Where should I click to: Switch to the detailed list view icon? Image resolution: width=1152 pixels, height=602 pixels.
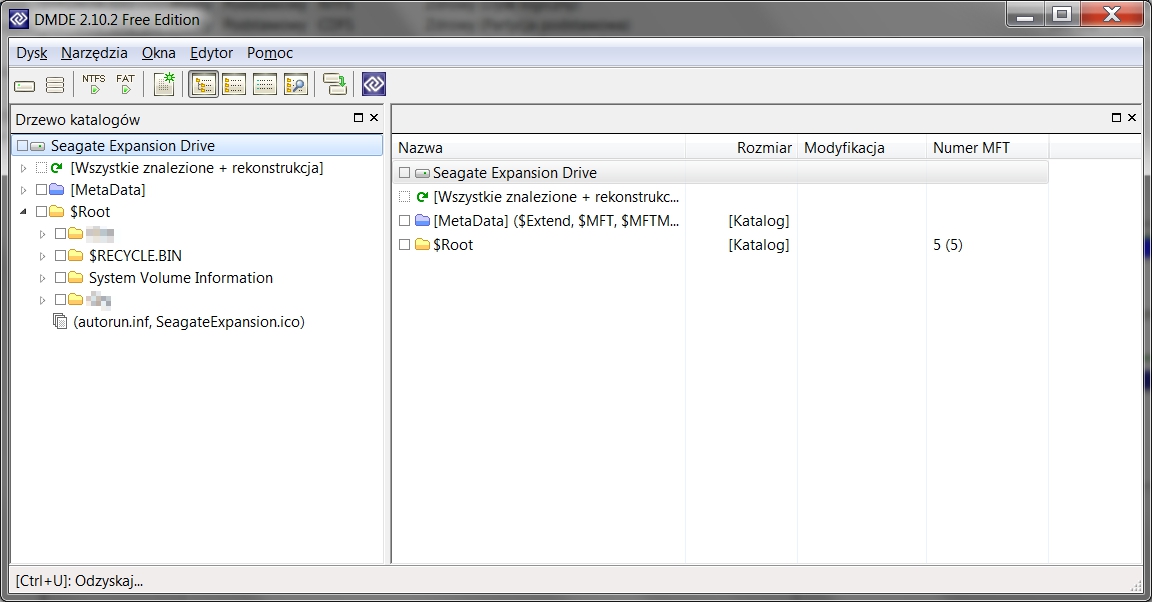point(264,85)
